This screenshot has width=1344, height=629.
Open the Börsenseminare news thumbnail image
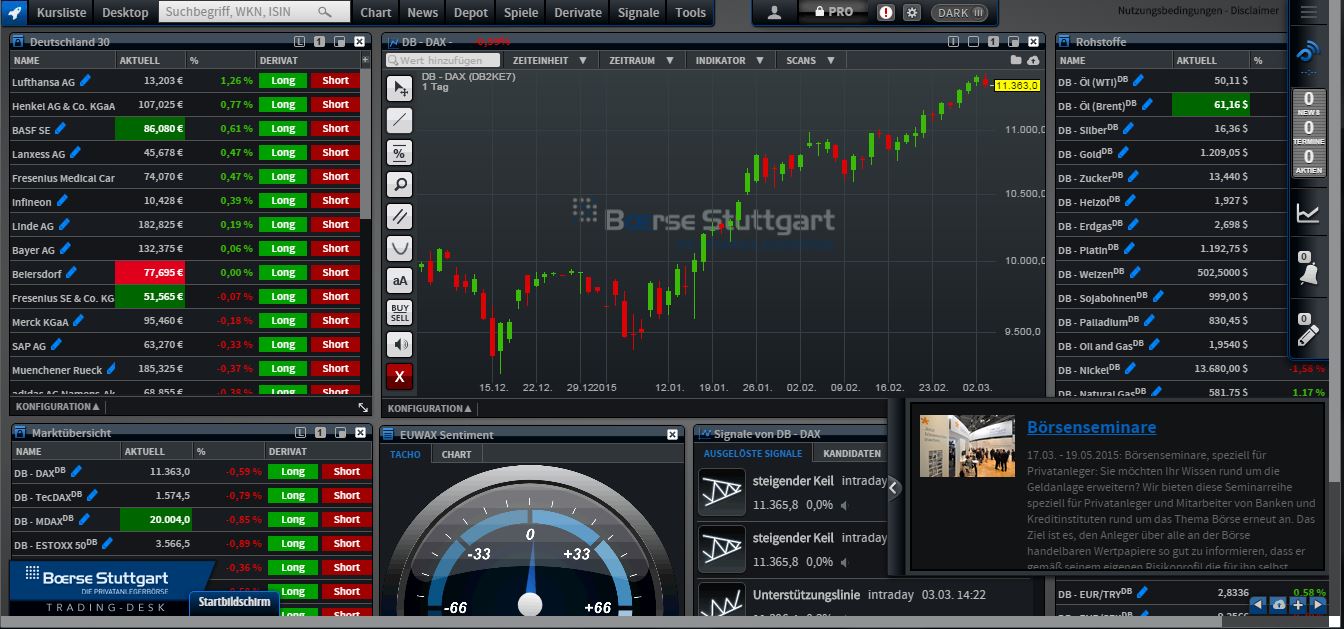pyautogui.click(x=967, y=446)
